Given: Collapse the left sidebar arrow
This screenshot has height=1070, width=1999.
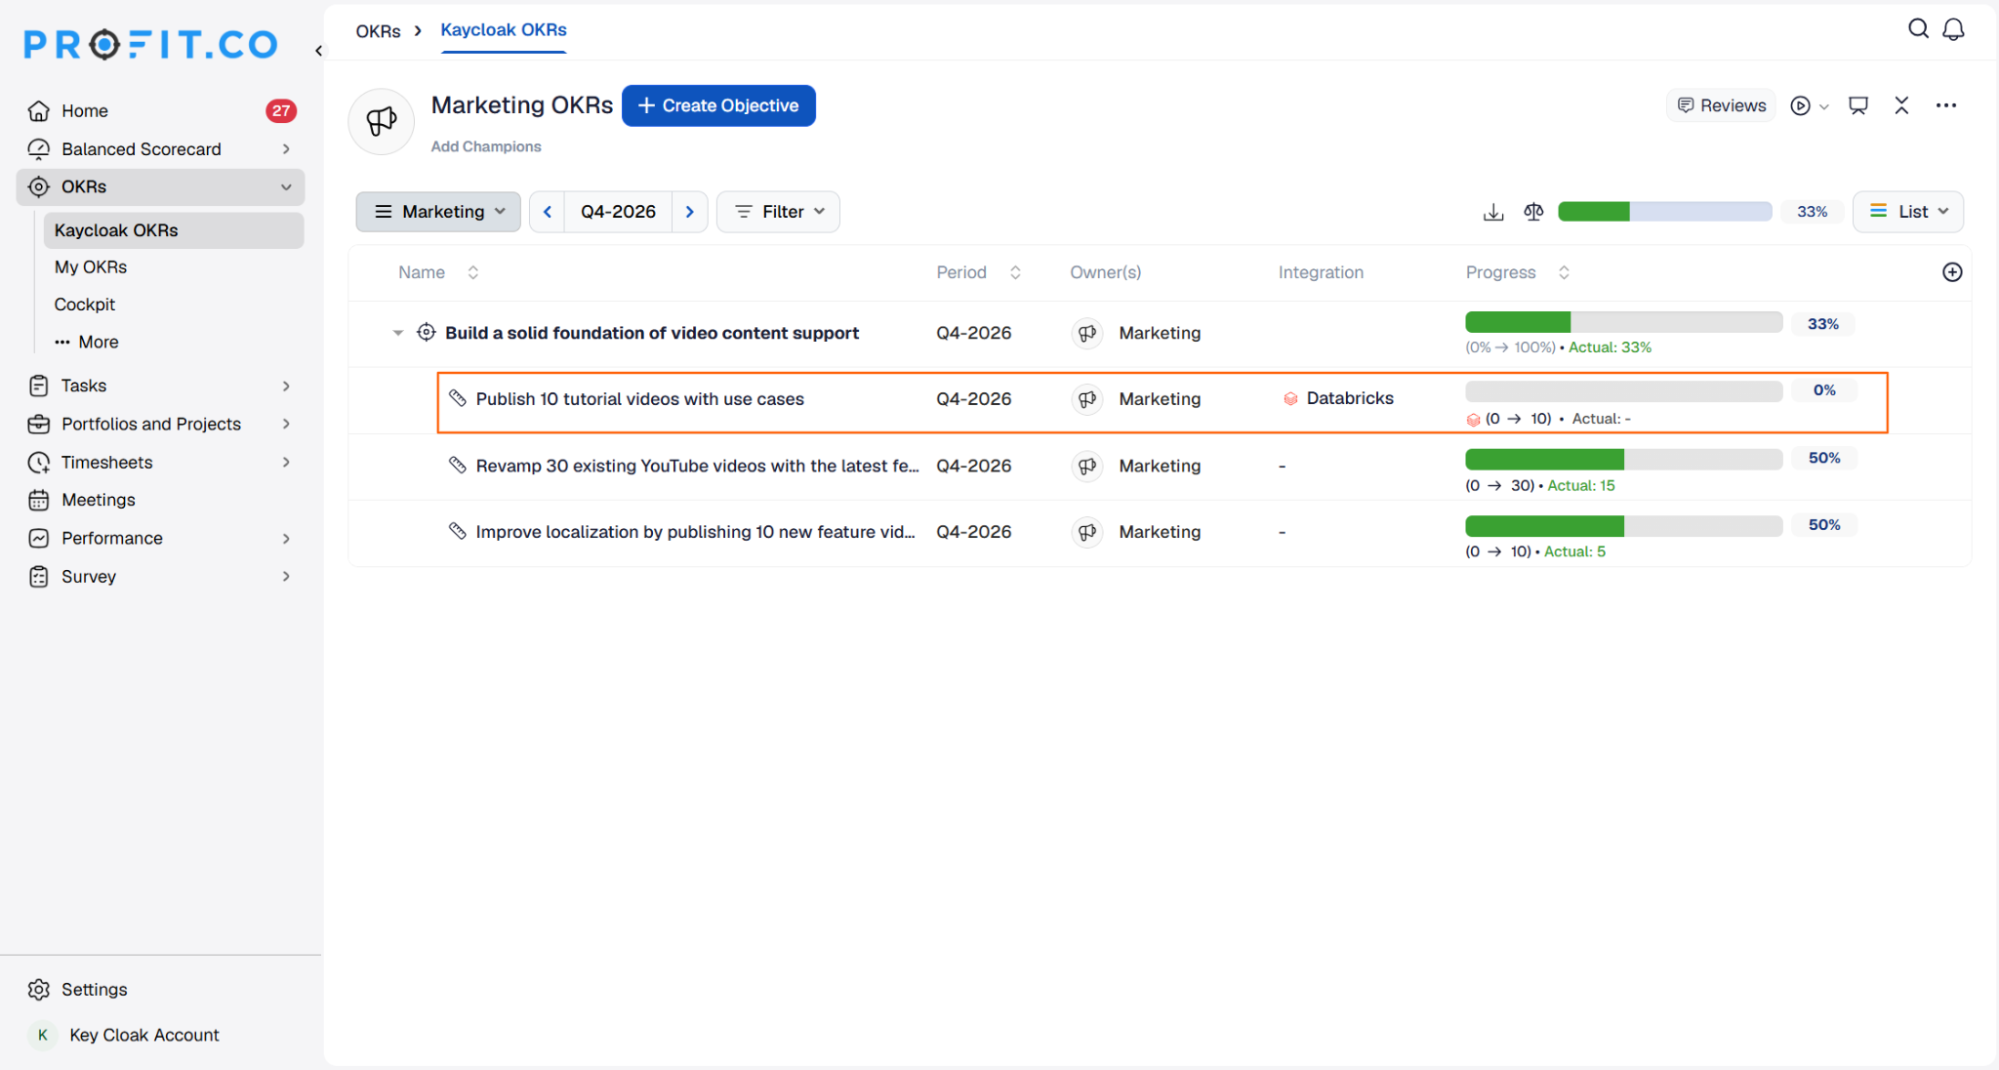Looking at the screenshot, I should click(x=319, y=50).
